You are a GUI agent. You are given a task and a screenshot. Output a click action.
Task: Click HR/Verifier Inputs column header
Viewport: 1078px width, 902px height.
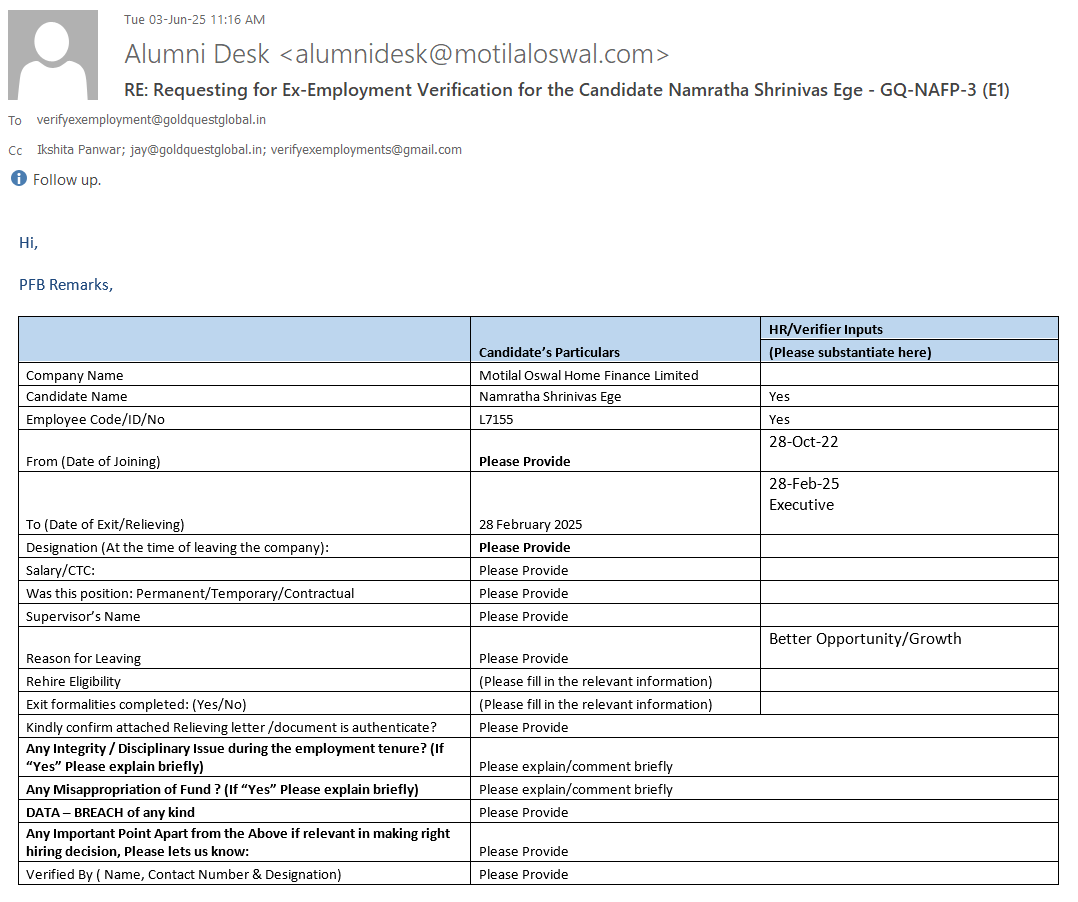pyautogui.click(x=826, y=329)
